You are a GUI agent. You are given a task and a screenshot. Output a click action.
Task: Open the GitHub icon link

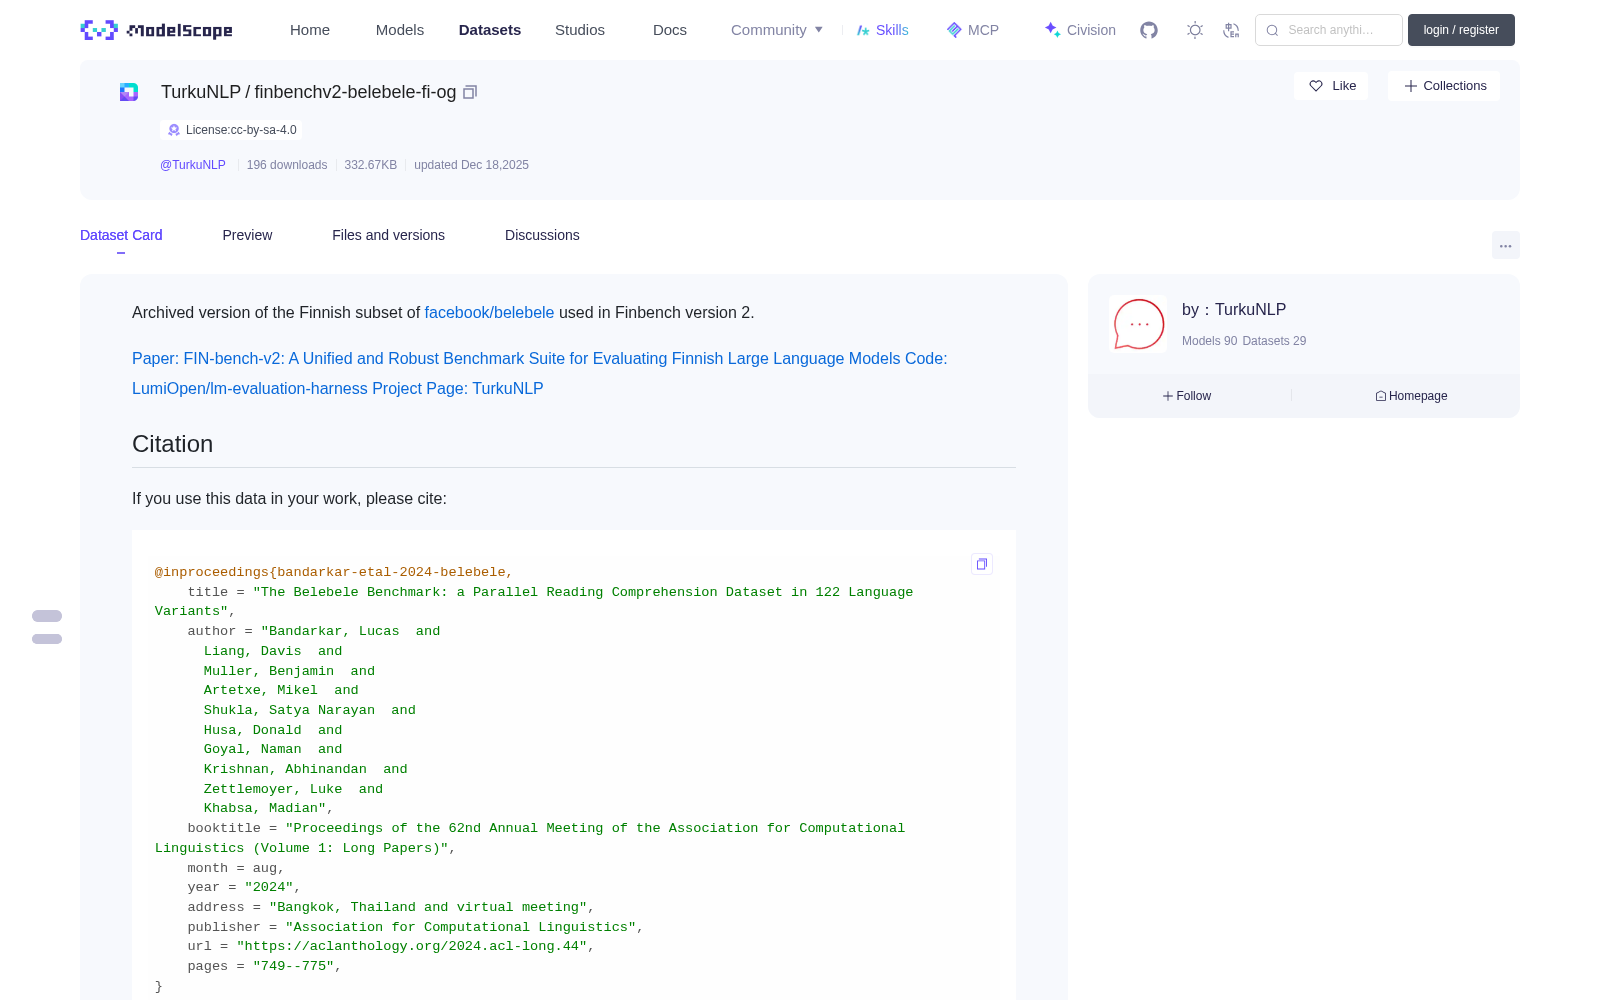pos(1149,30)
